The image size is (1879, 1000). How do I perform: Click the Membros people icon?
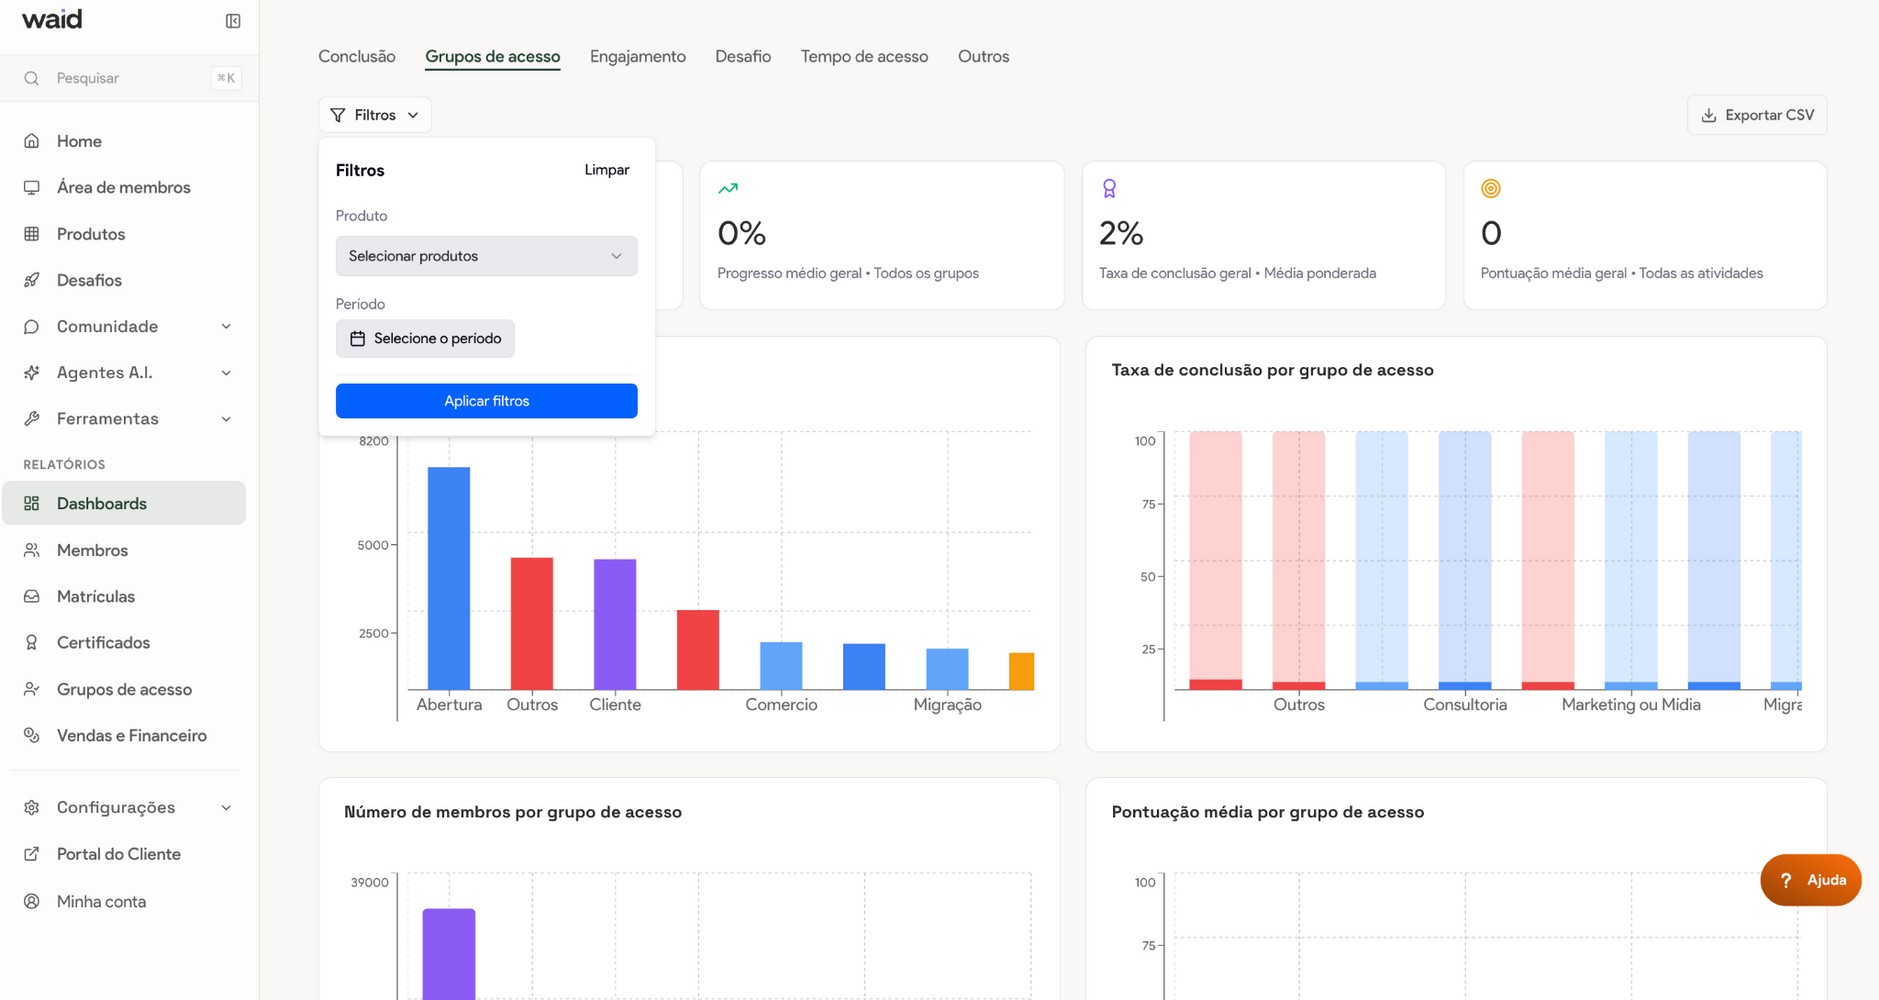[32, 550]
